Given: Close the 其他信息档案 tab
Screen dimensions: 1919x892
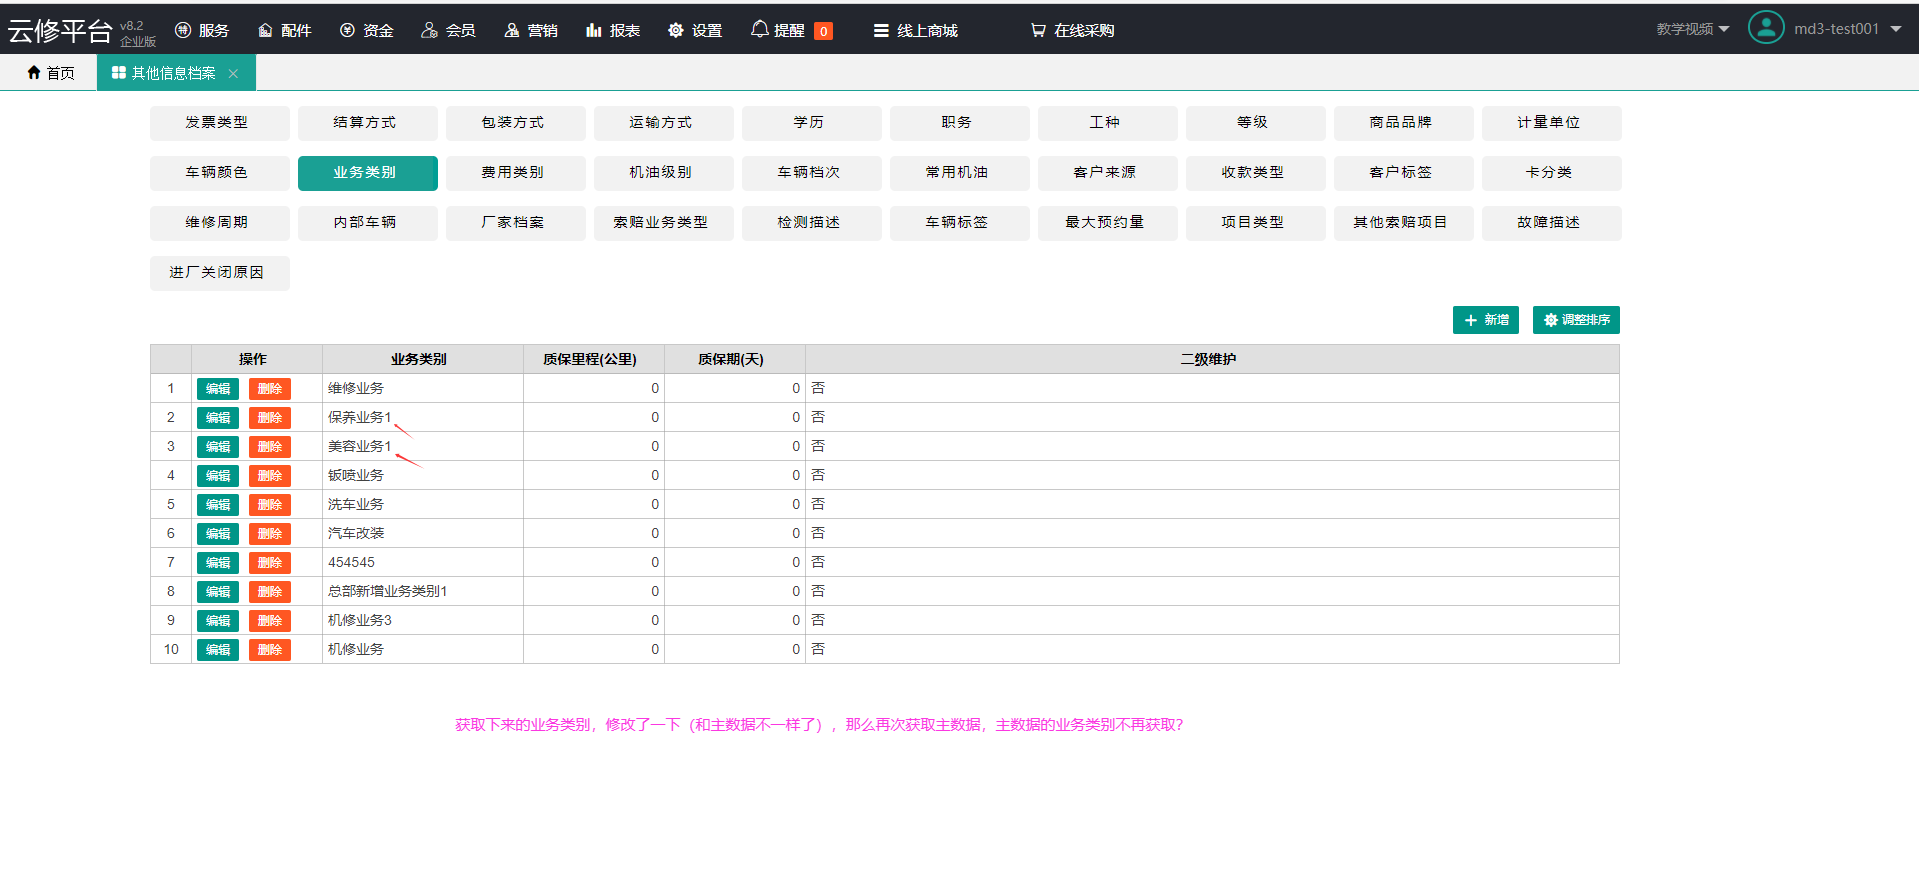Looking at the screenshot, I should point(233,73).
